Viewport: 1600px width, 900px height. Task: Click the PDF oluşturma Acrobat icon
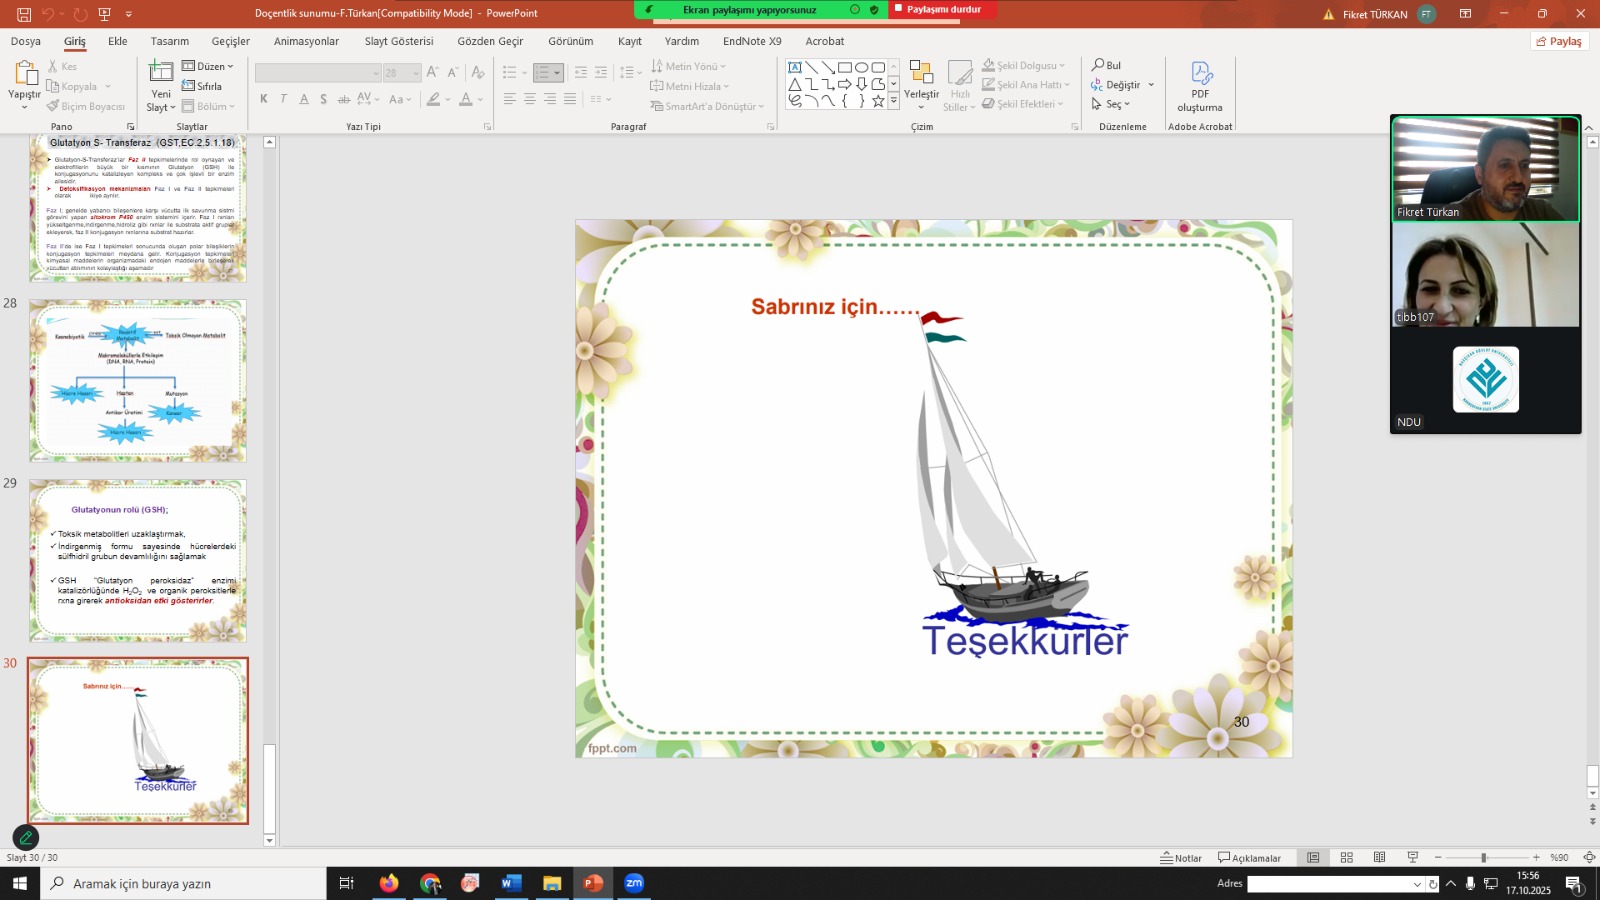(1201, 74)
